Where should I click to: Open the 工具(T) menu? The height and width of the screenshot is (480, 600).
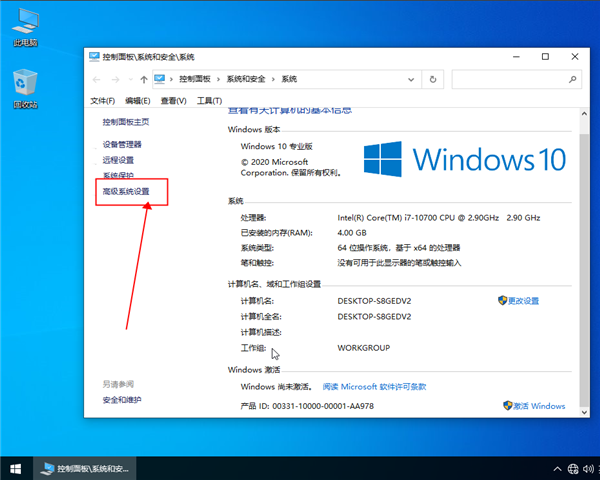point(208,101)
